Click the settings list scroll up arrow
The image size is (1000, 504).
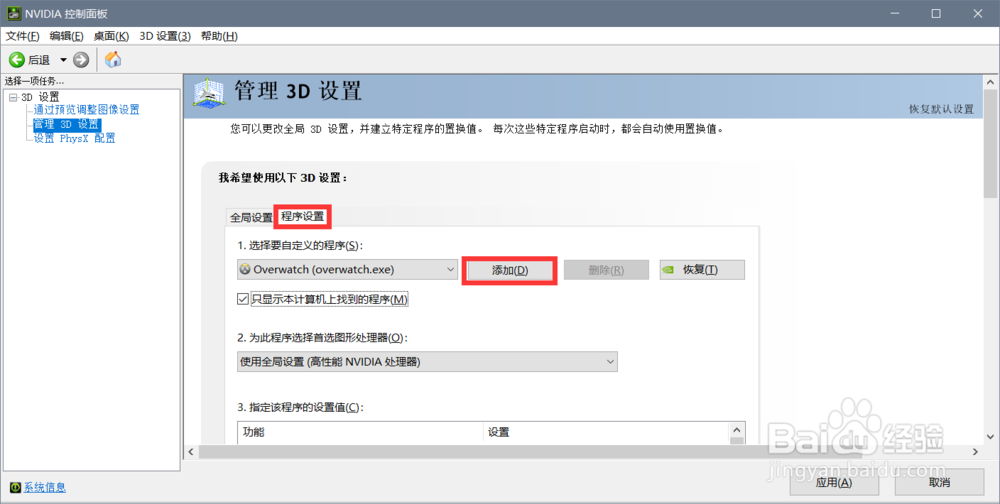(x=737, y=431)
